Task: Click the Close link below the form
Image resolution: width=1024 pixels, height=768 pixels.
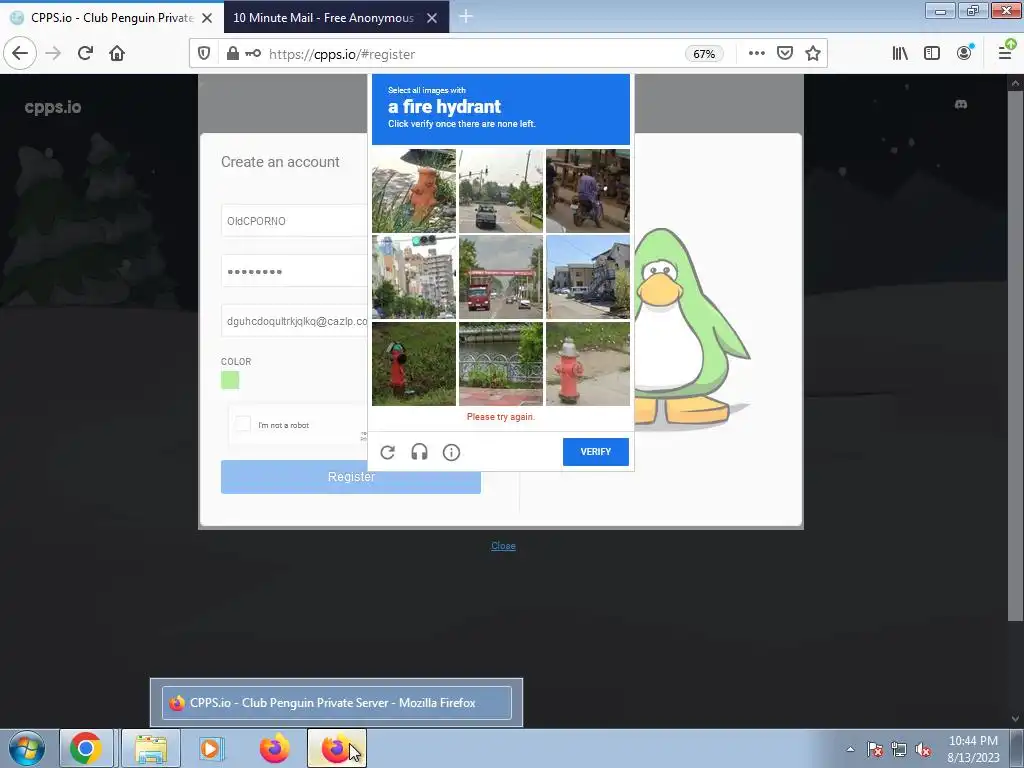Action: click(504, 546)
